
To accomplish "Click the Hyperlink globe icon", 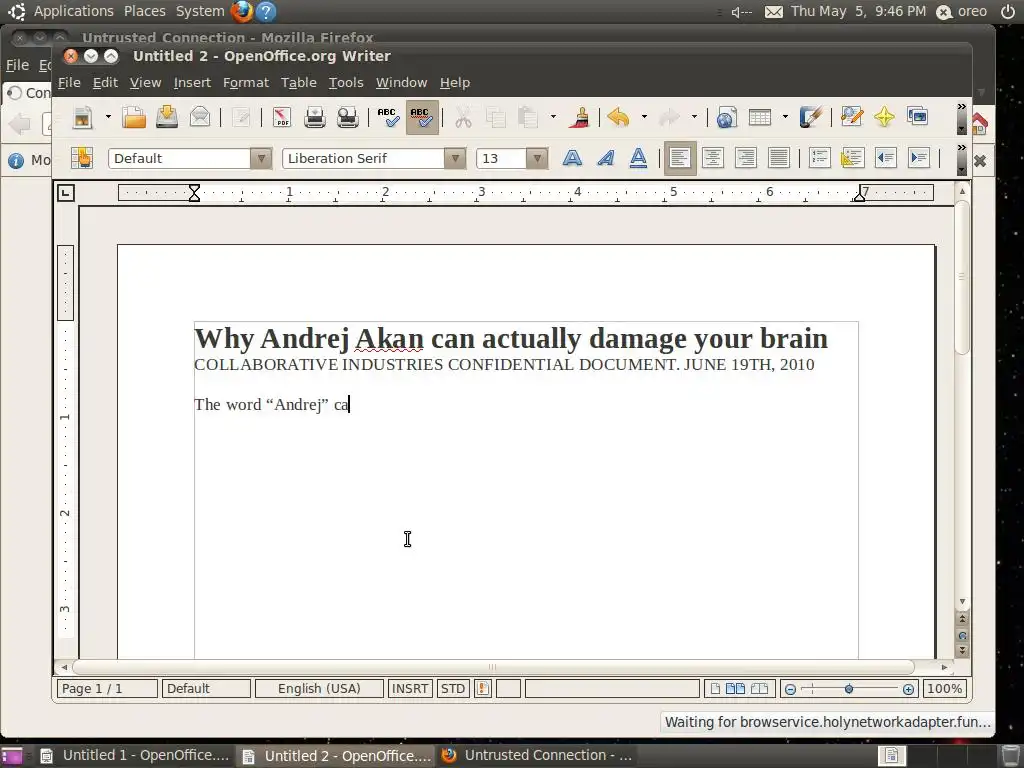I will tap(726, 118).
